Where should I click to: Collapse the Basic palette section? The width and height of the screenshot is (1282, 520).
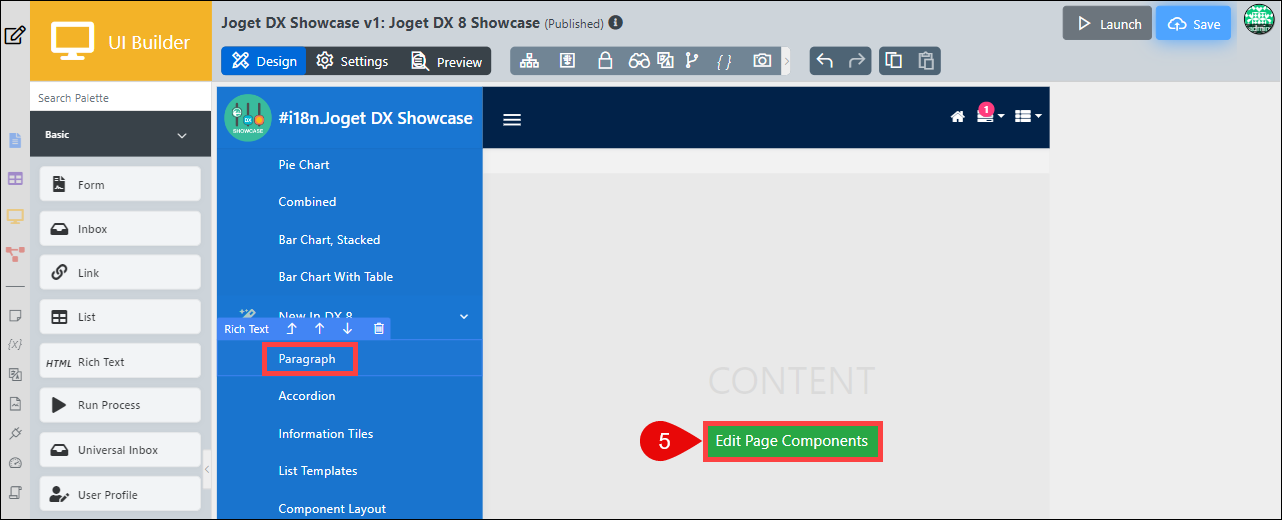pos(182,135)
